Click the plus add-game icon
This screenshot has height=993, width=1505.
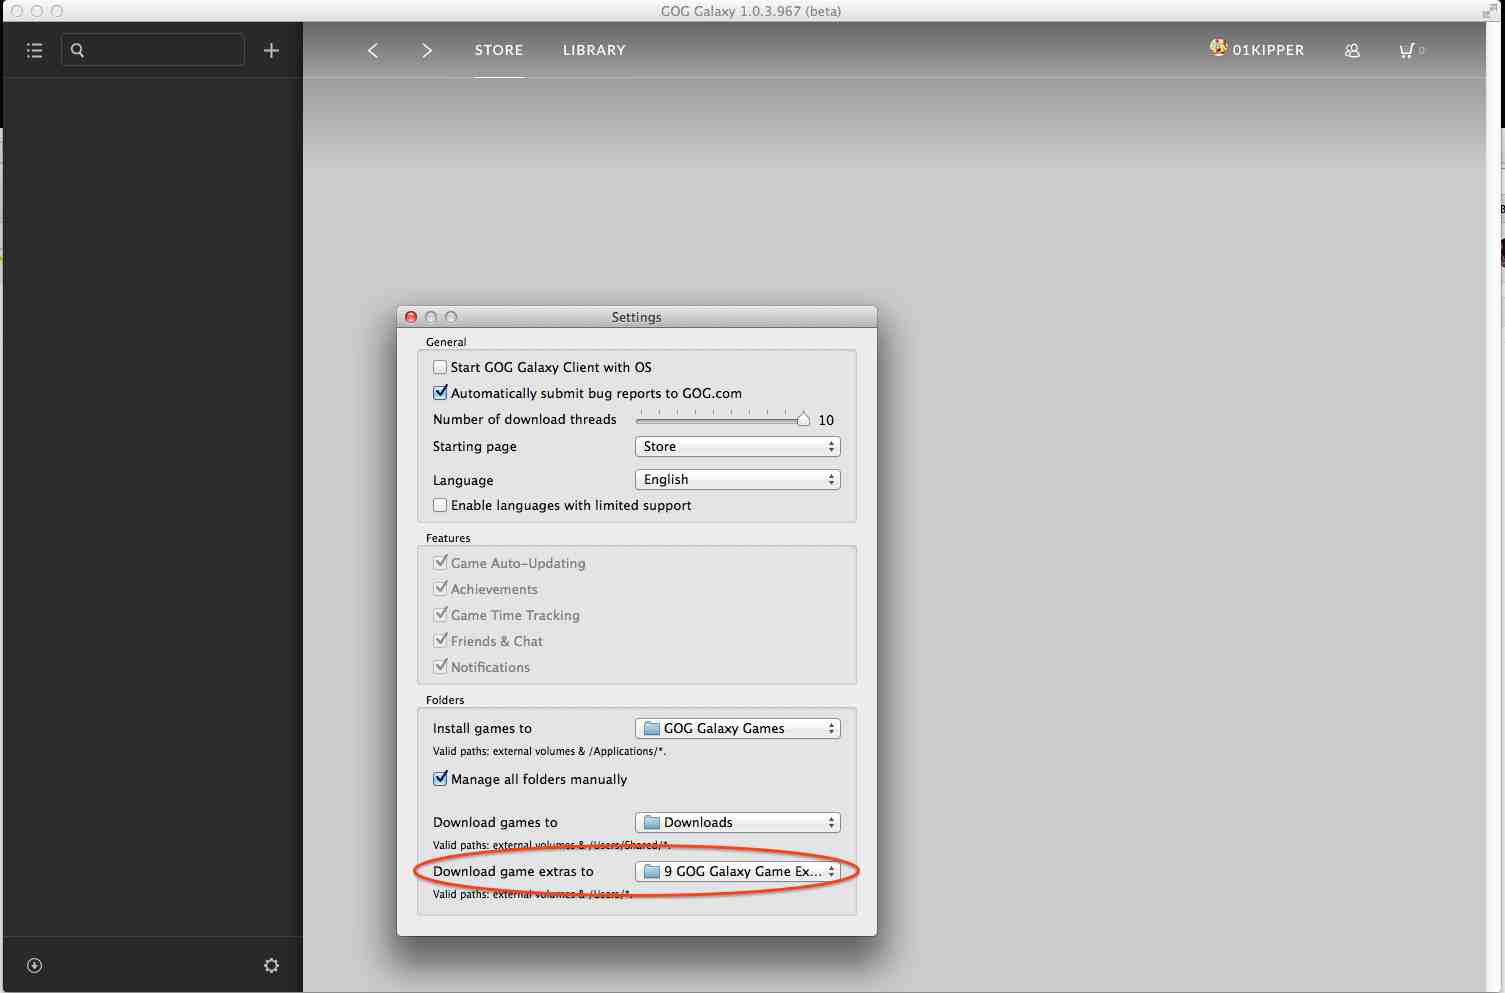[271, 50]
